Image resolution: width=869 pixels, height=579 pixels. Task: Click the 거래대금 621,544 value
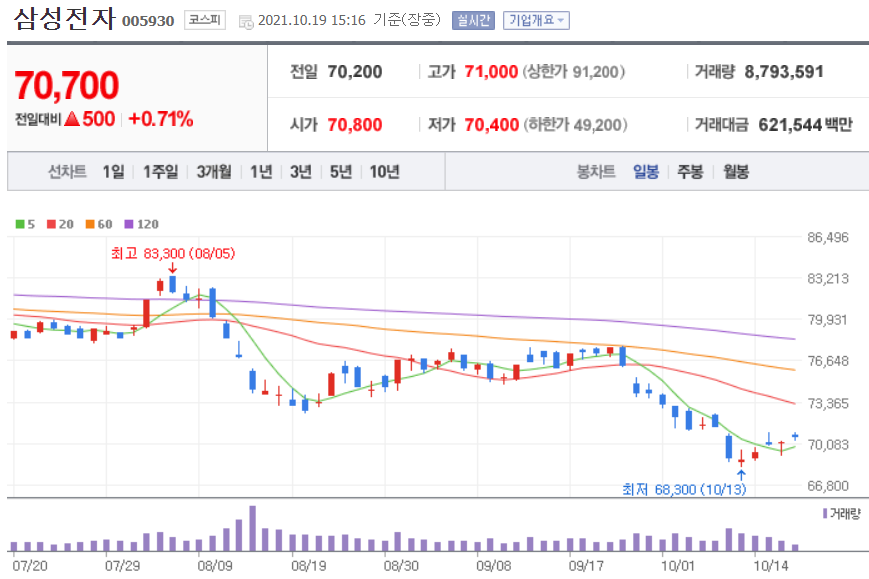[790, 125]
